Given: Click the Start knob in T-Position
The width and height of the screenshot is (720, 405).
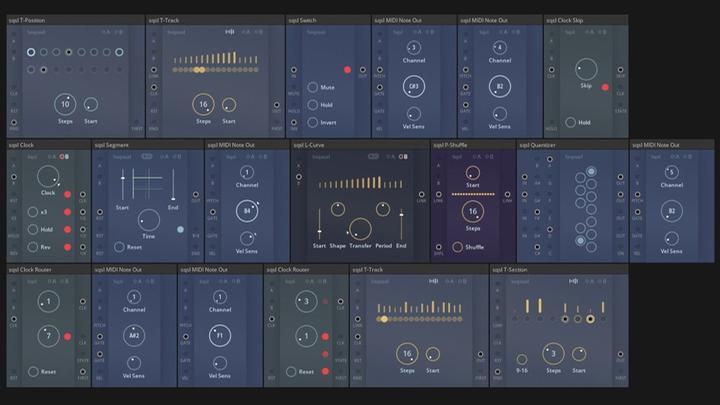Looking at the screenshot, I should point(90,104).
